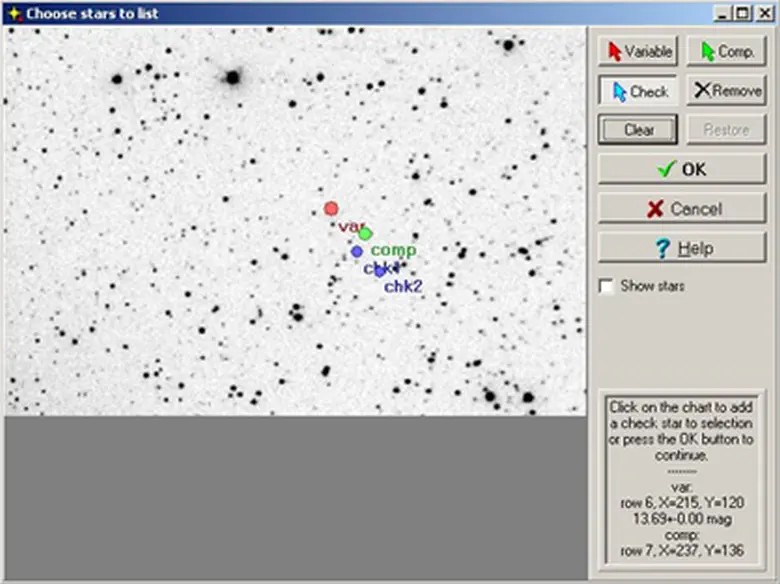Viewport: 780px width, 584px height.
Task: Click the blue chk2 marker dot
Action: 380,271
